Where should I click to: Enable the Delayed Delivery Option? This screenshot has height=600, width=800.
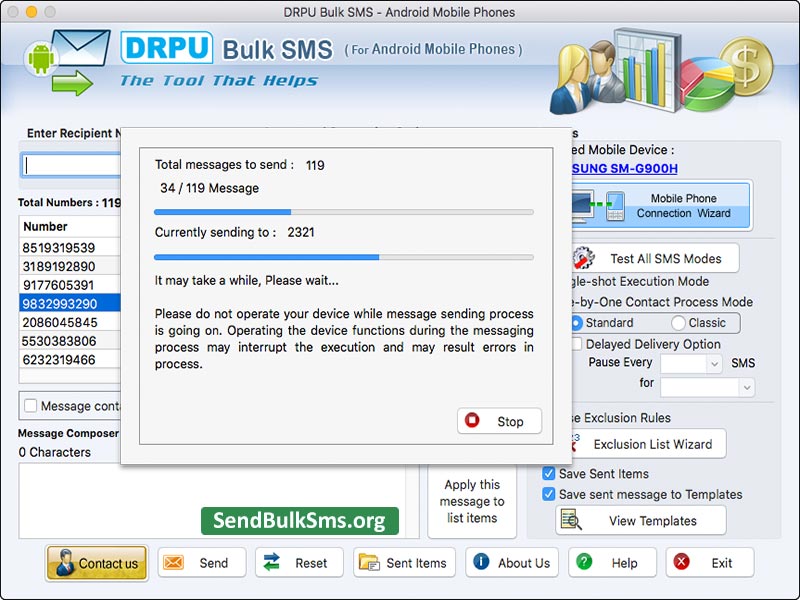pos(577,343)
